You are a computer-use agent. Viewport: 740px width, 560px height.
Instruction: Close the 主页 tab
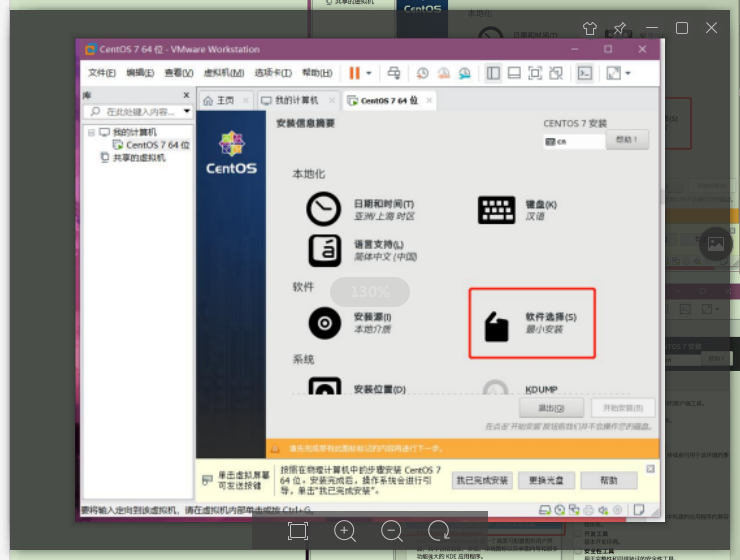coord(245,100)
